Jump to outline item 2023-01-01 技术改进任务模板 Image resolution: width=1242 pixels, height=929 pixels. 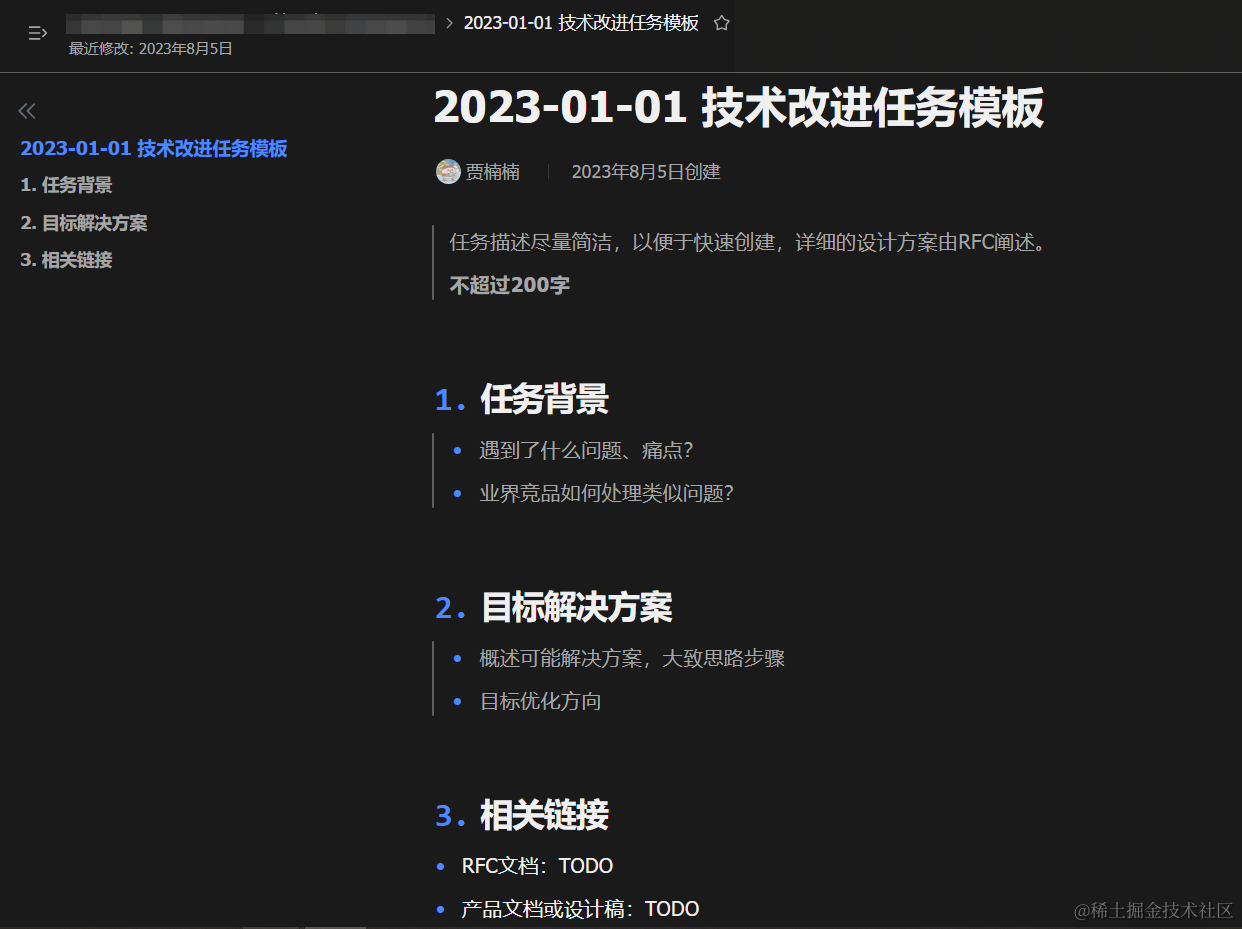[154, 149]
